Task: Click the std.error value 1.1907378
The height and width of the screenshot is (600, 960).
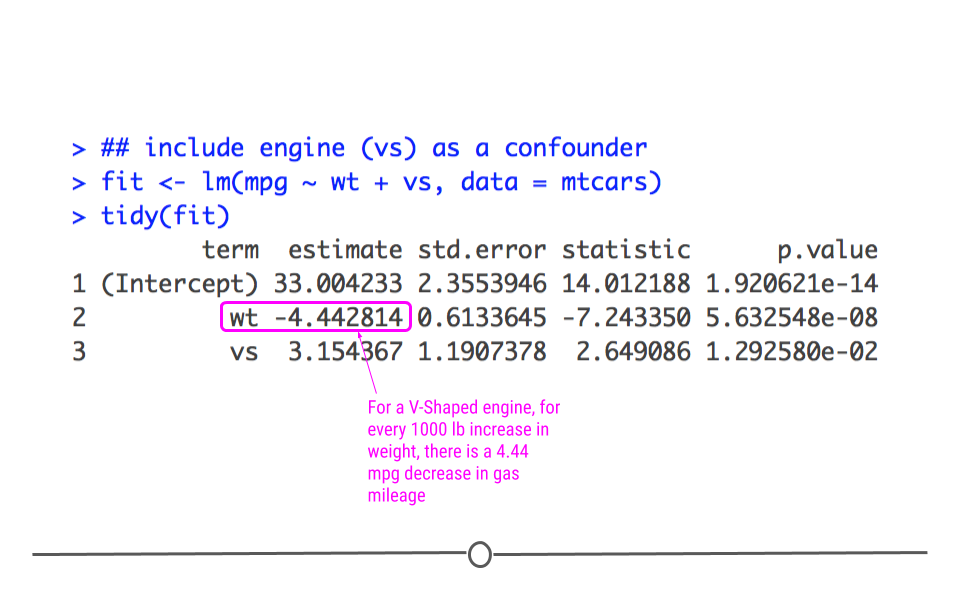Action: tap(482, 352)
